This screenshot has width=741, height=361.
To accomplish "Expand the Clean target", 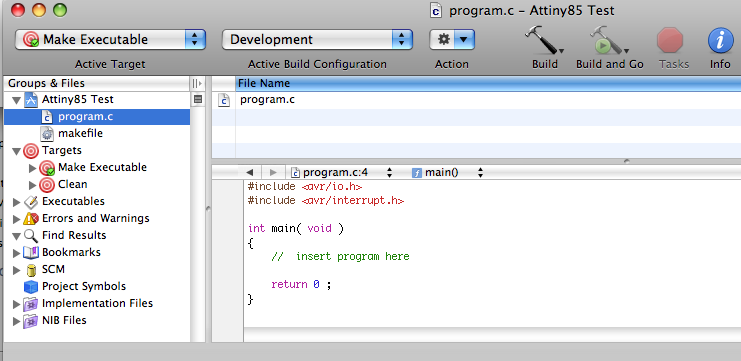I will [33, 185].
